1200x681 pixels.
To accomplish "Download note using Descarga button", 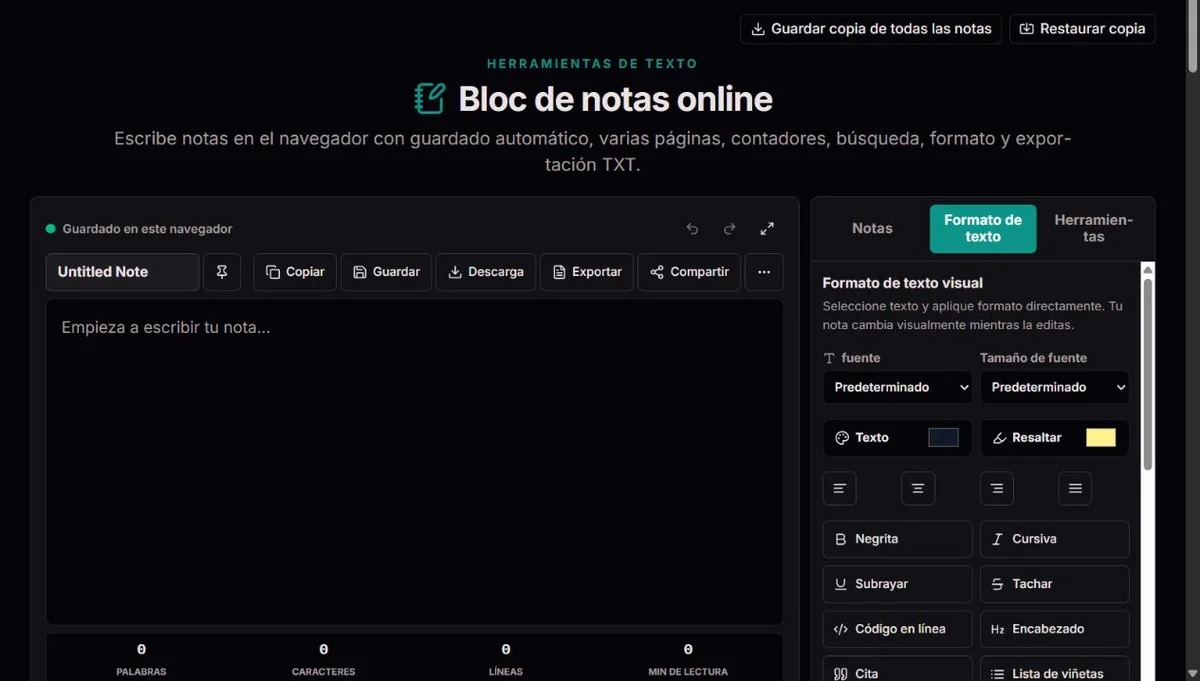I will (486, 272).
